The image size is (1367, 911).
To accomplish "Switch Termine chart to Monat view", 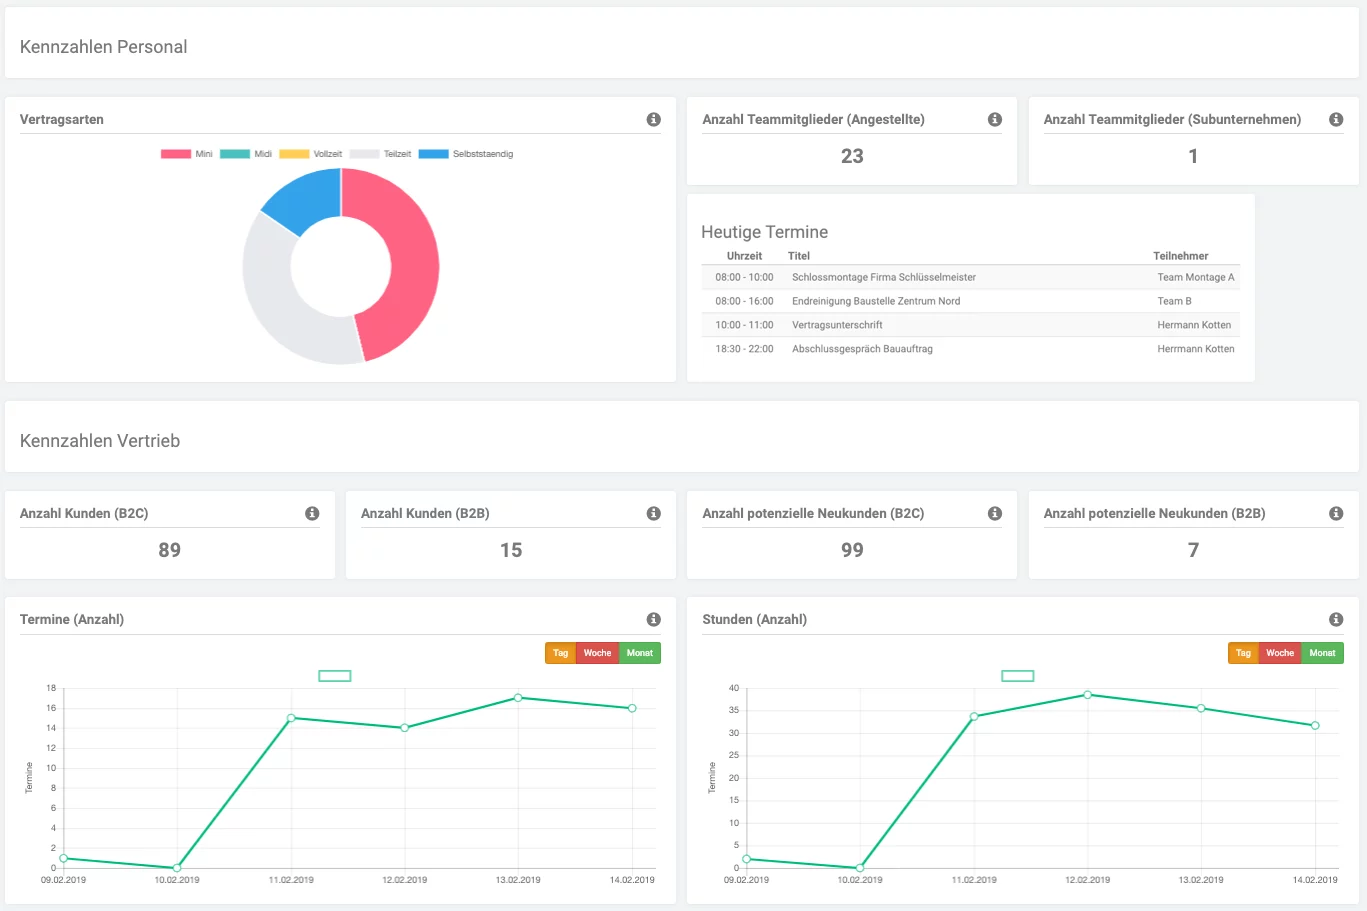I will [x=640, y=653].
